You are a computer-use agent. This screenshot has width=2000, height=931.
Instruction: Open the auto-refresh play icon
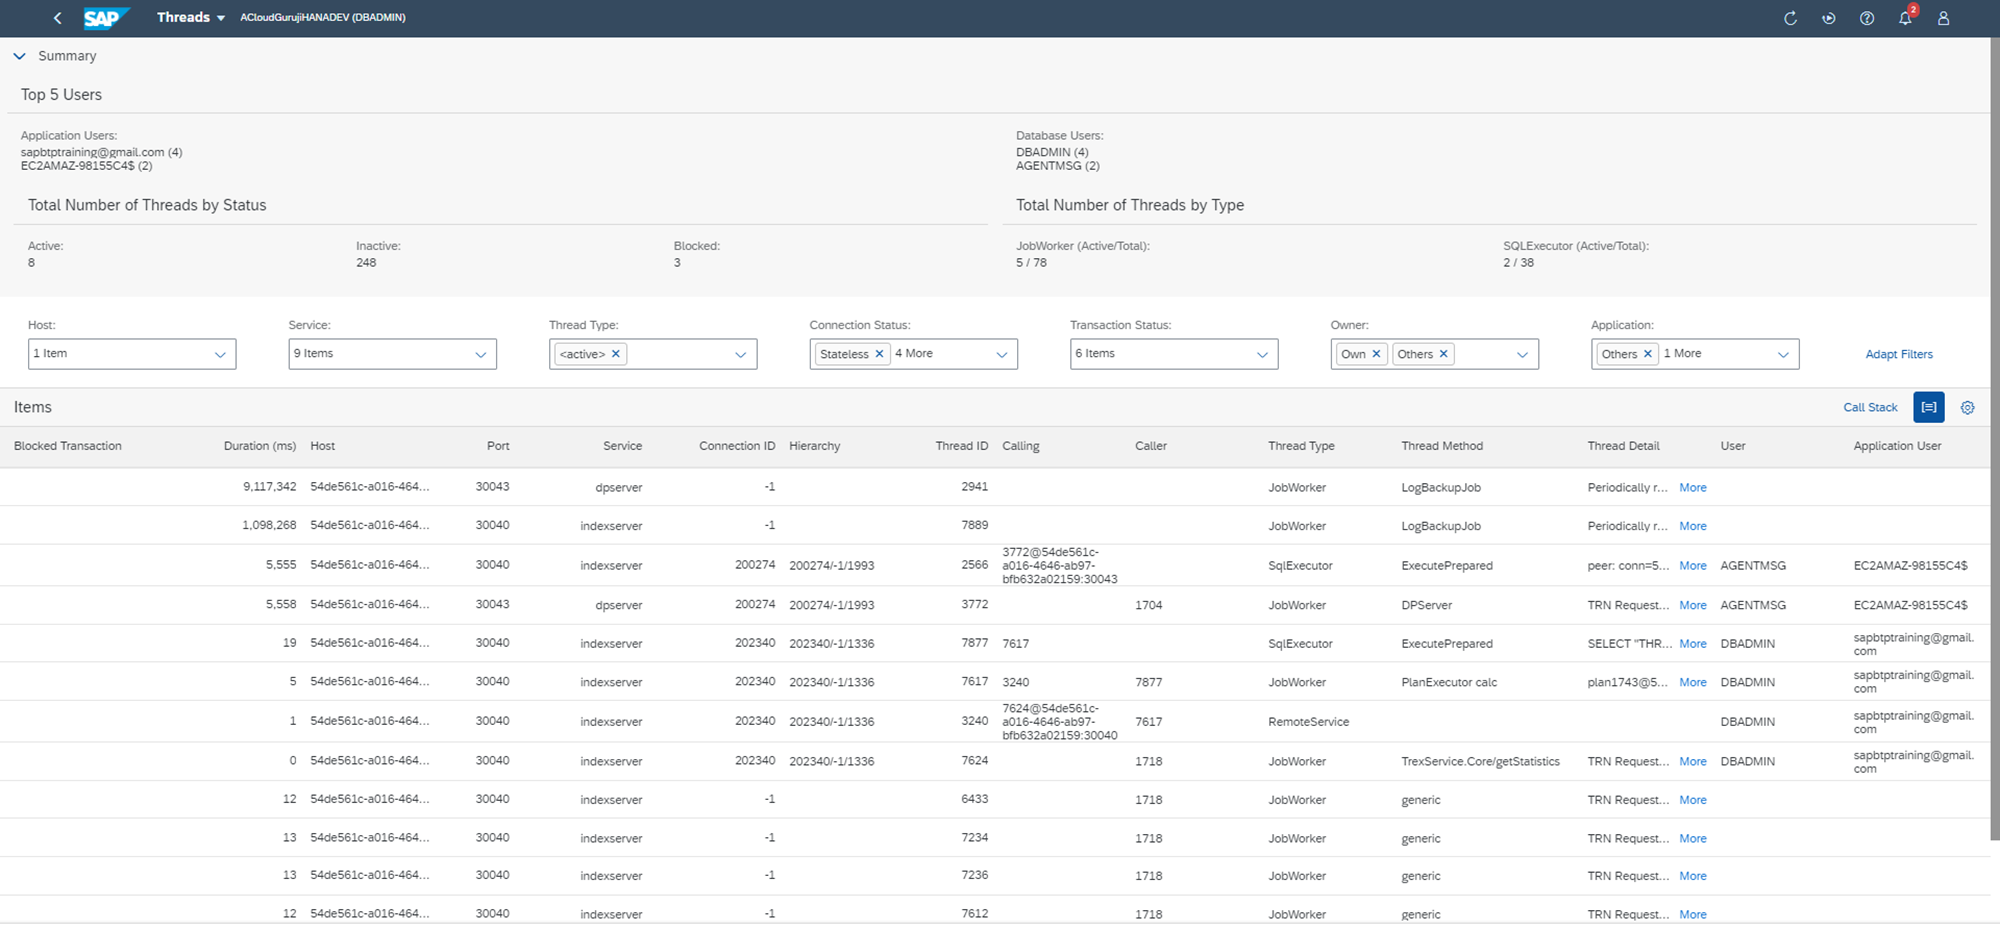[x=1828, y=18]
